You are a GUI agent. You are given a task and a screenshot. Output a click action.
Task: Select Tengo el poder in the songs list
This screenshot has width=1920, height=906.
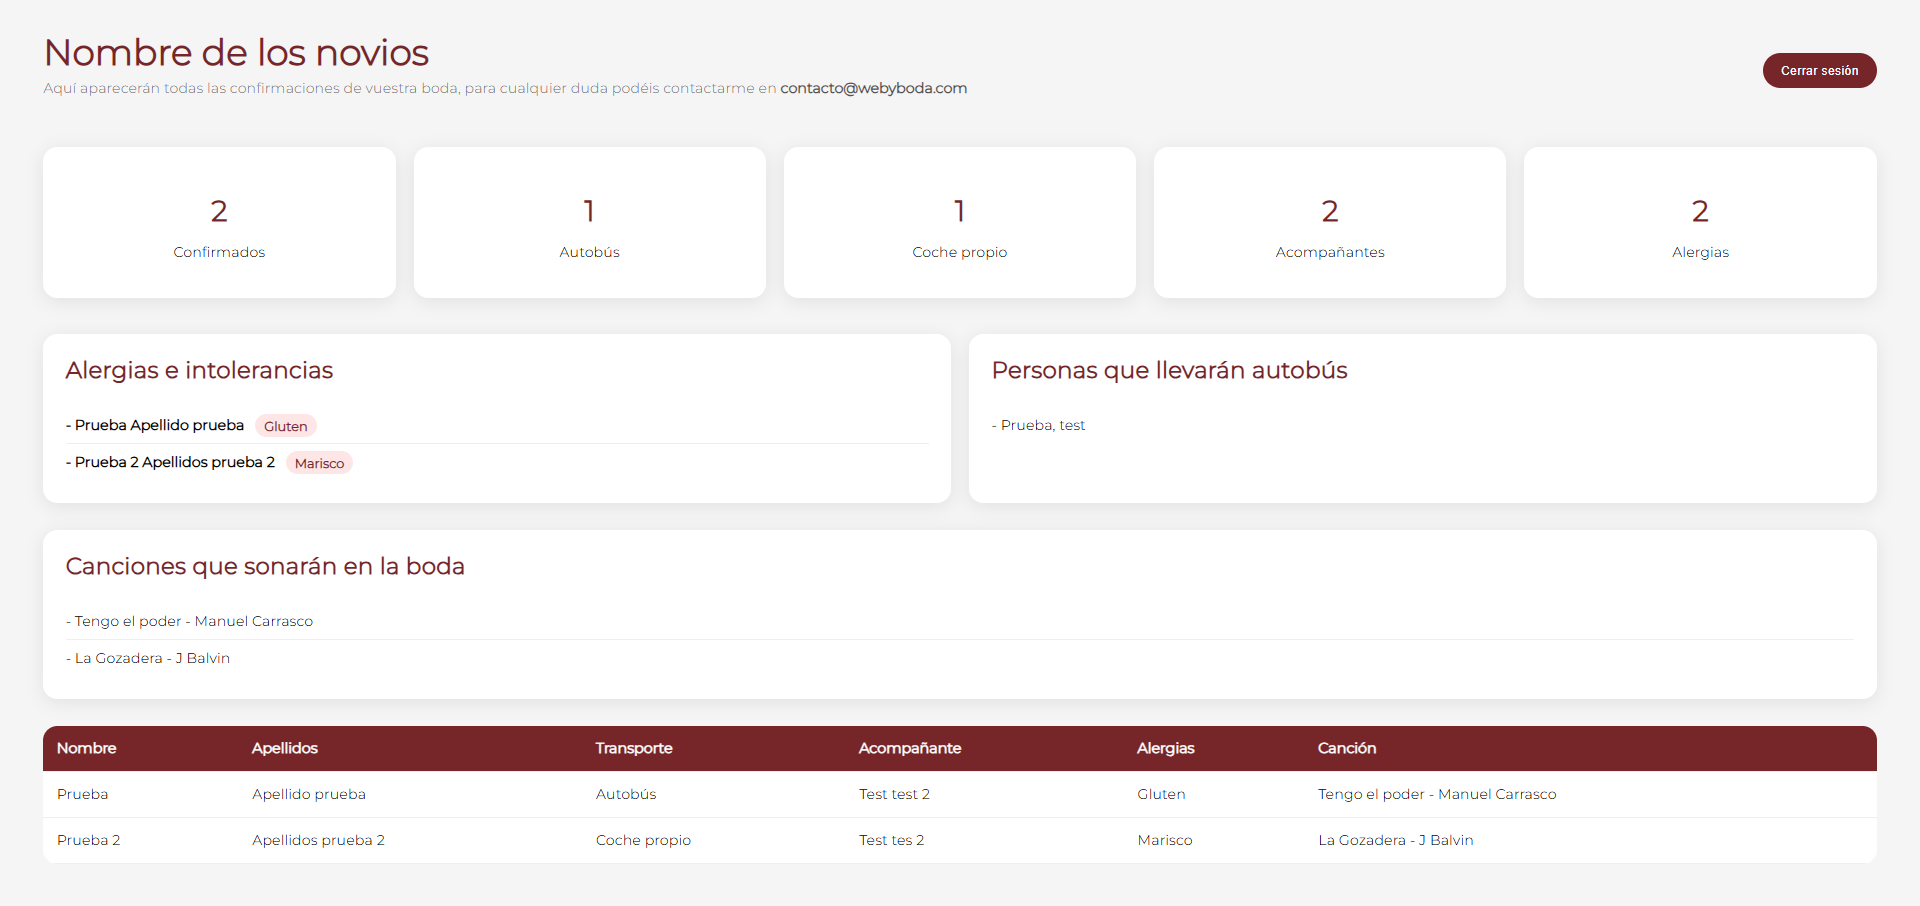[x=189, y=621]
